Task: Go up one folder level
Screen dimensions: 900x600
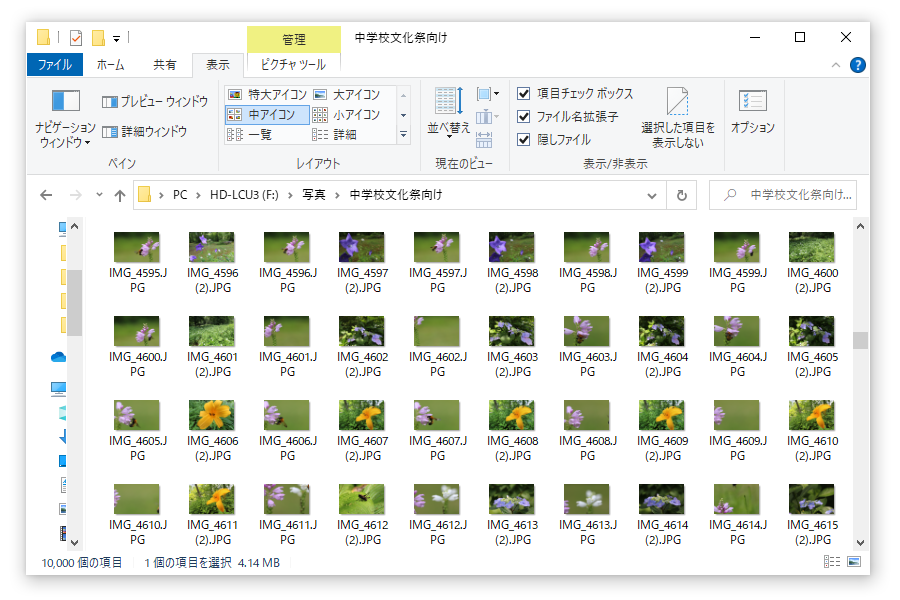Action: pyautogui.click(x=119, y=195)
